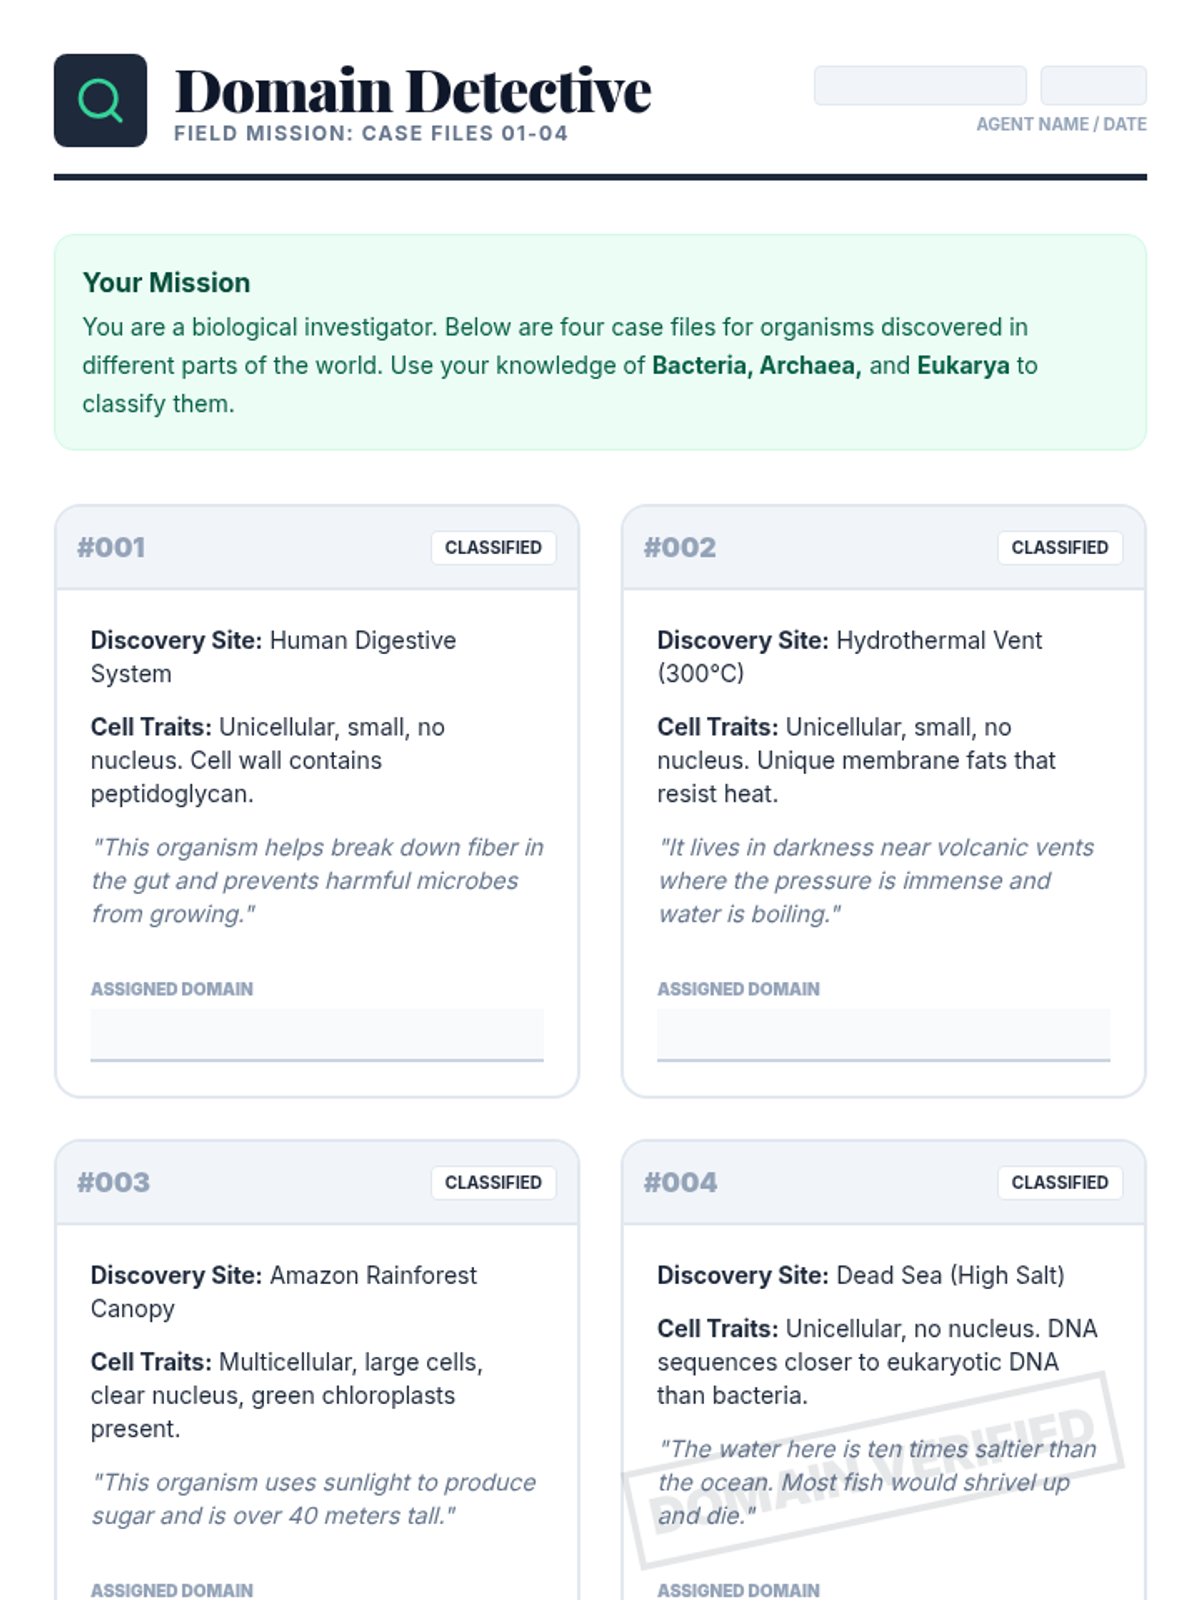This screenshot has width=1200, height=1600.
Task: Click the agent name input field
Action: (919, 85)
